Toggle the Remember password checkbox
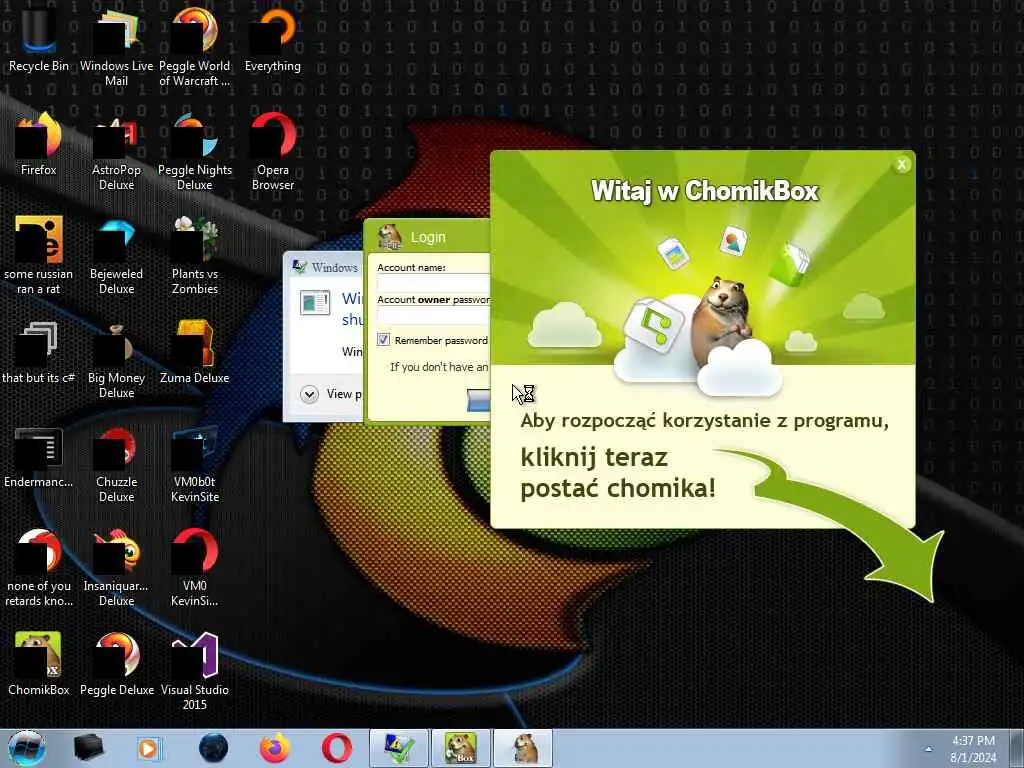Viewport: 1024px width, 768px height. click(383, 340)
